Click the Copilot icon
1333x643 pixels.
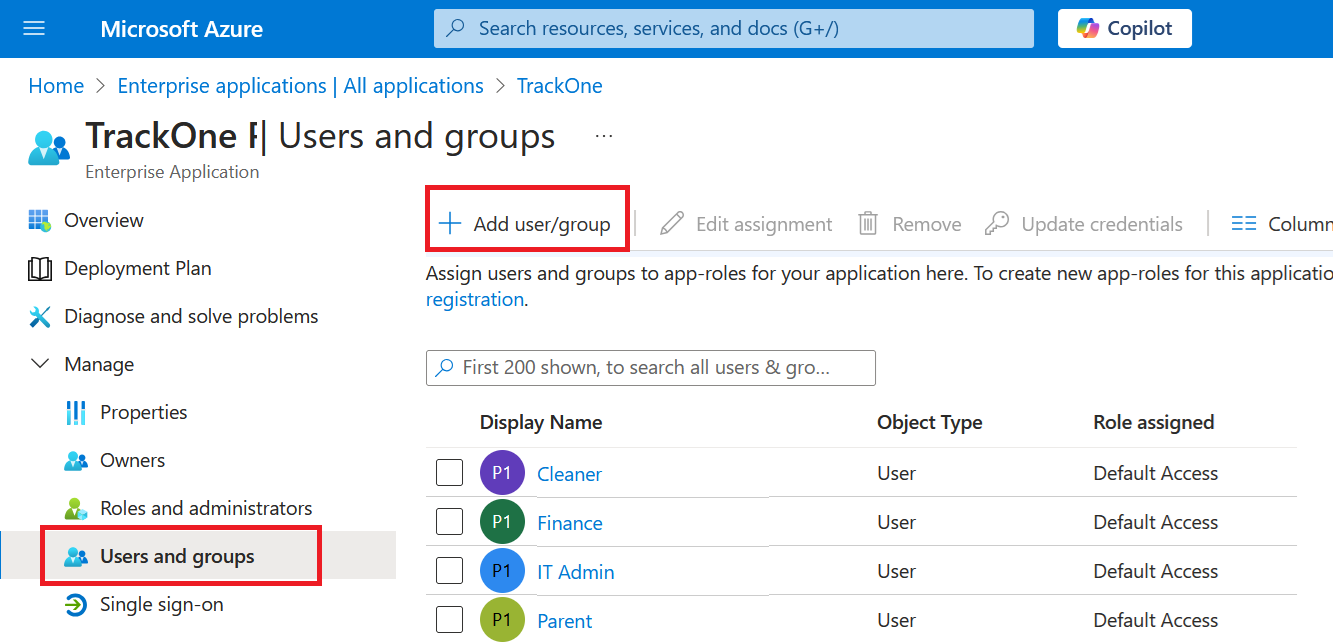(x=1088, y=29)
